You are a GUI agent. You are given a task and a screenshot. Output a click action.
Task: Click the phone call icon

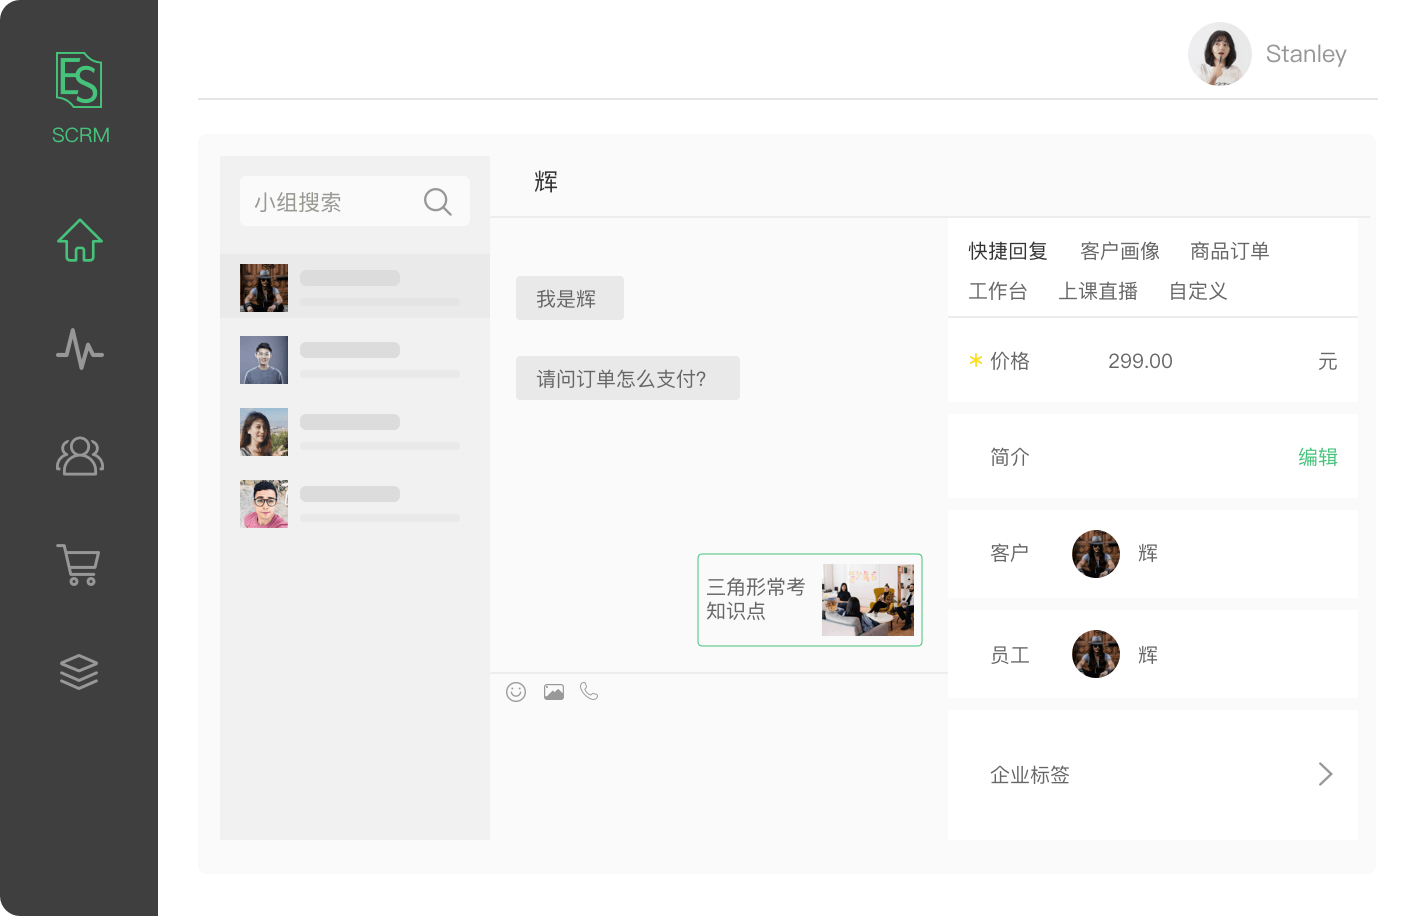tap(589, 692)
